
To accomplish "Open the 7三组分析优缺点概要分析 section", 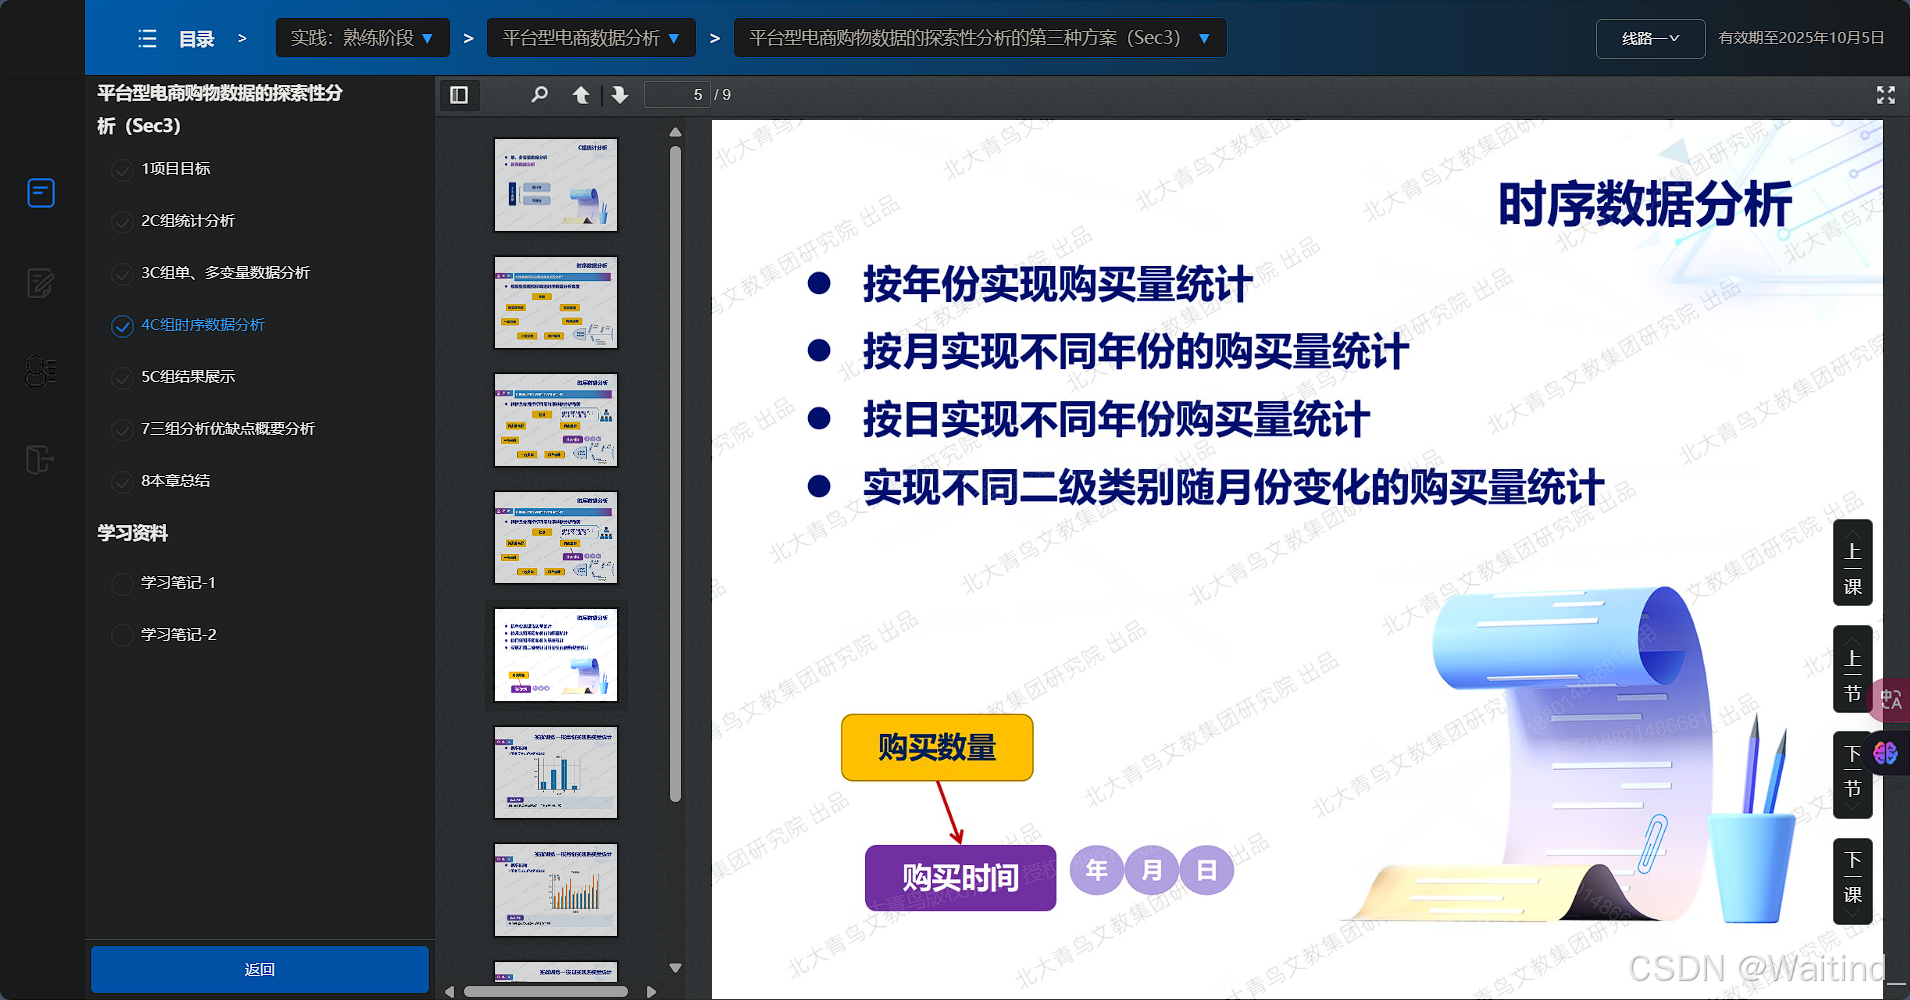I will pyautogui.click(x=228, y=429).
